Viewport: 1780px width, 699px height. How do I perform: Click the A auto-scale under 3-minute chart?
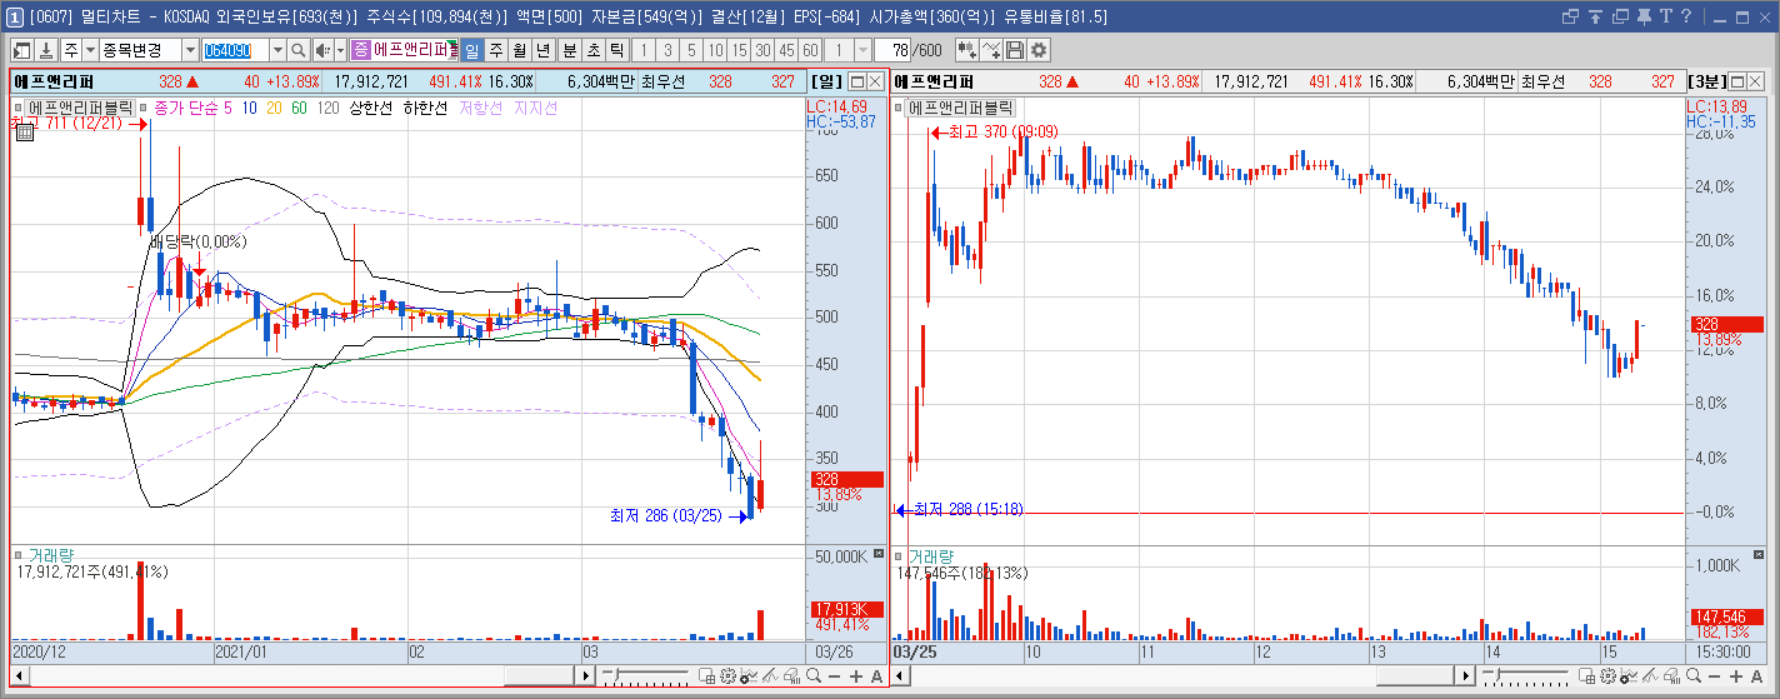pos(1757,677)
